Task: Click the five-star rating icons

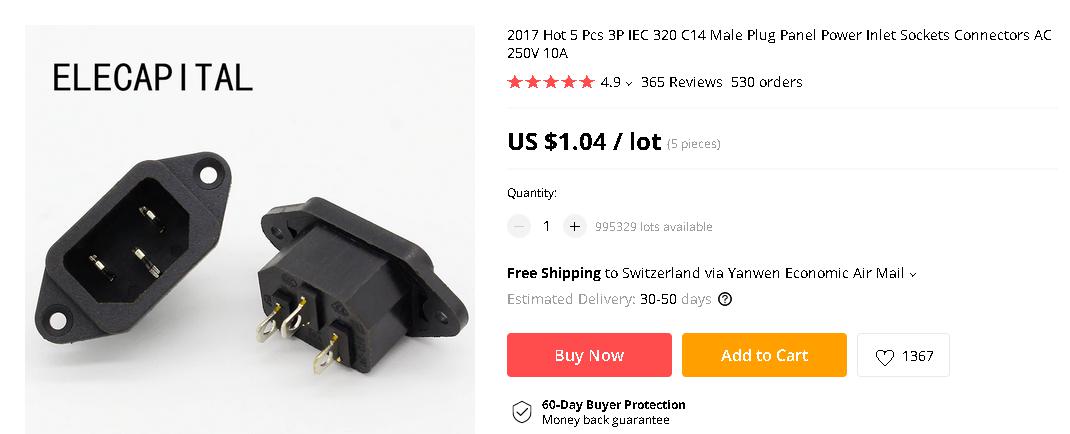Action: click(x=551, y=83)
